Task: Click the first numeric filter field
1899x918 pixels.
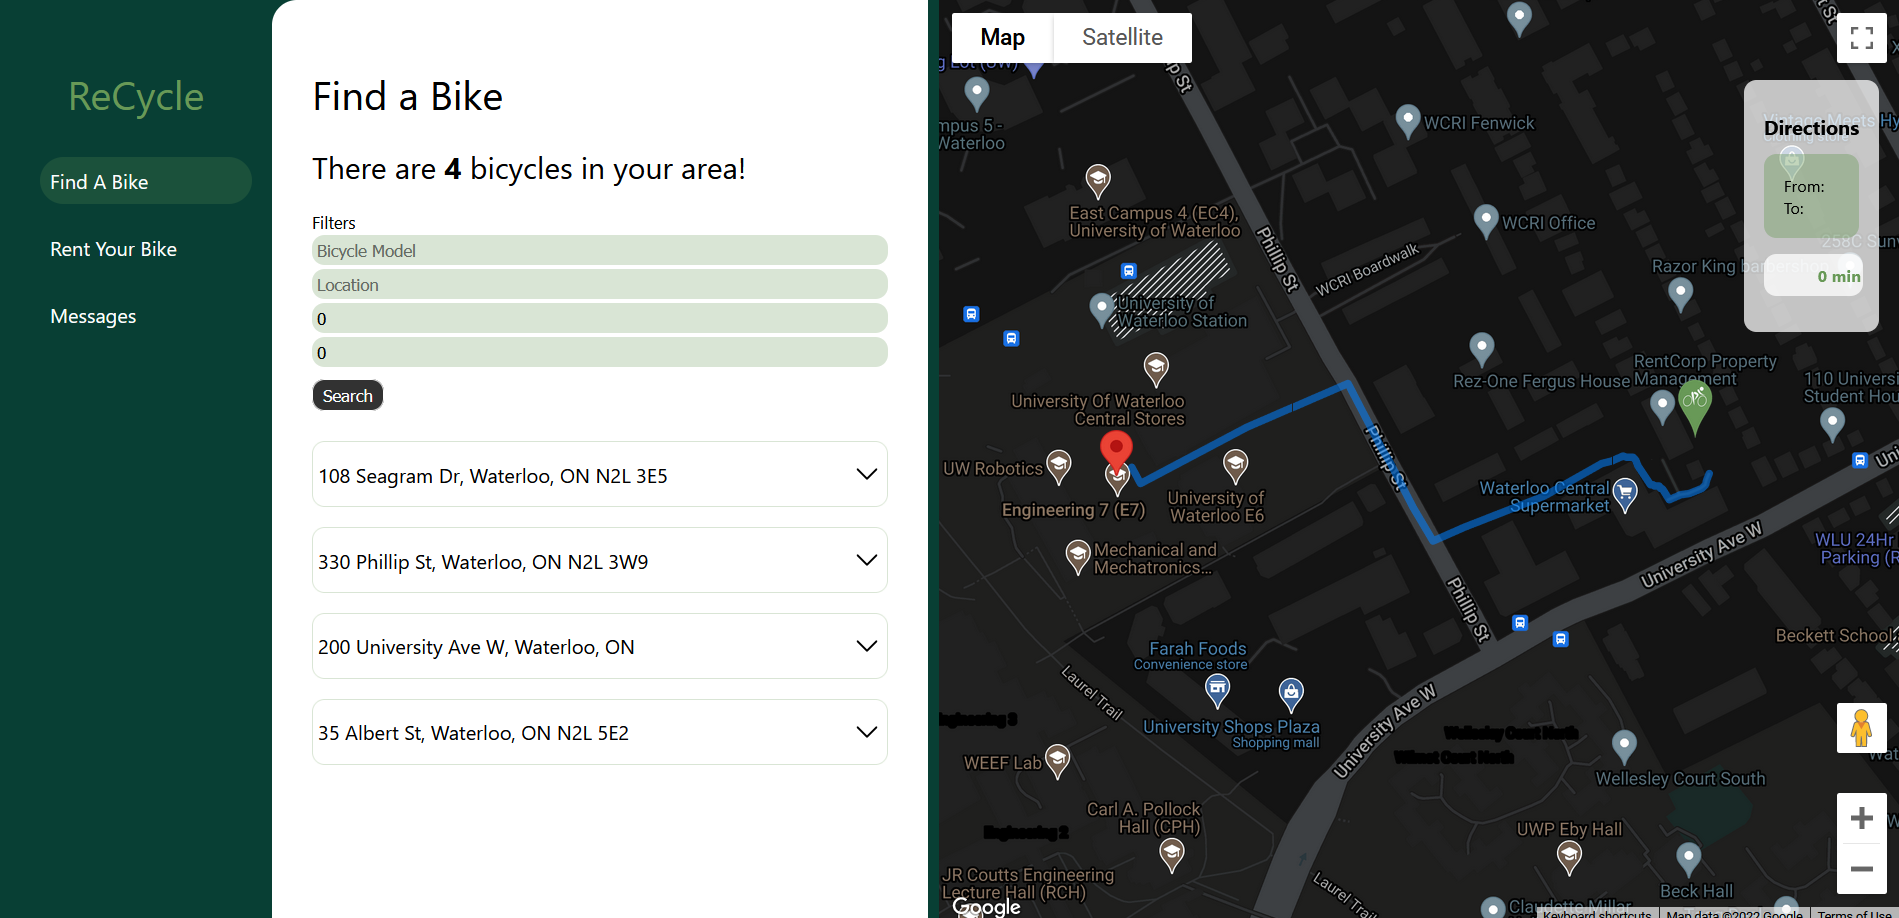Action: [600, 318]
